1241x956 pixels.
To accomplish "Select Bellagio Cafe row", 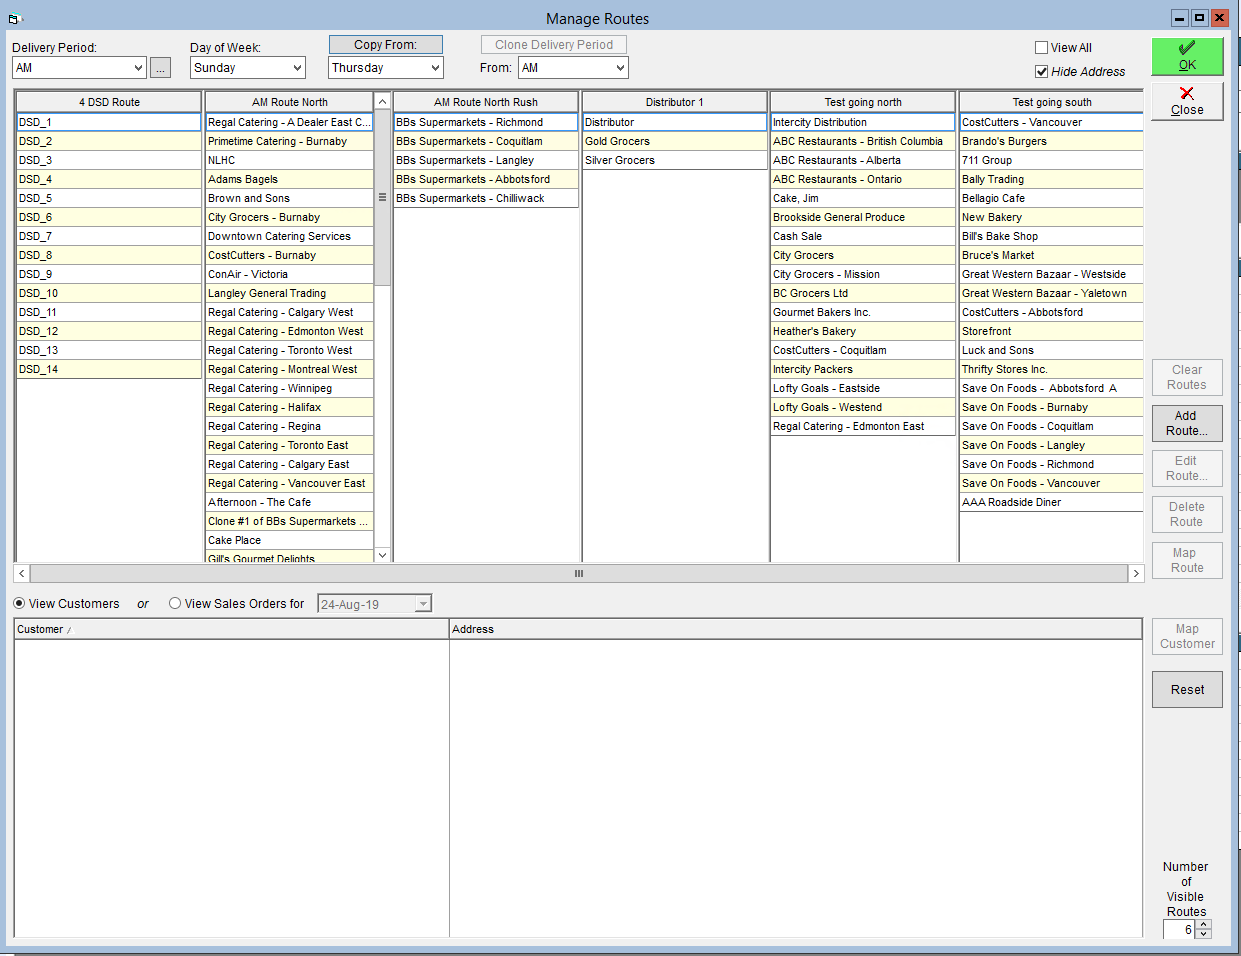I will 1051,198.
